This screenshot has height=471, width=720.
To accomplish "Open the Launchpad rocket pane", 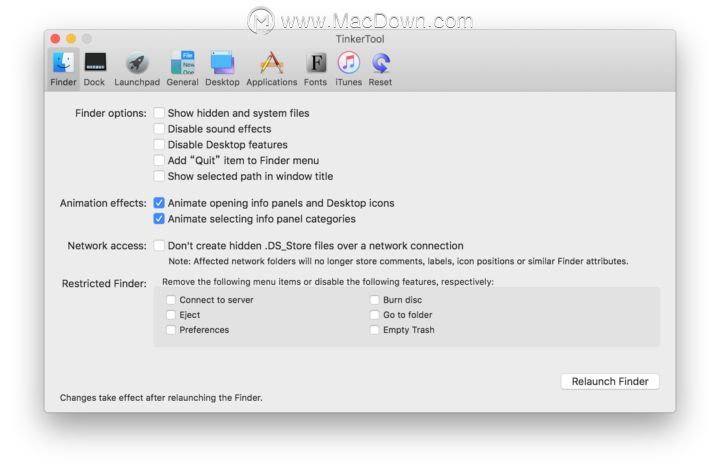I will [137, 69].
